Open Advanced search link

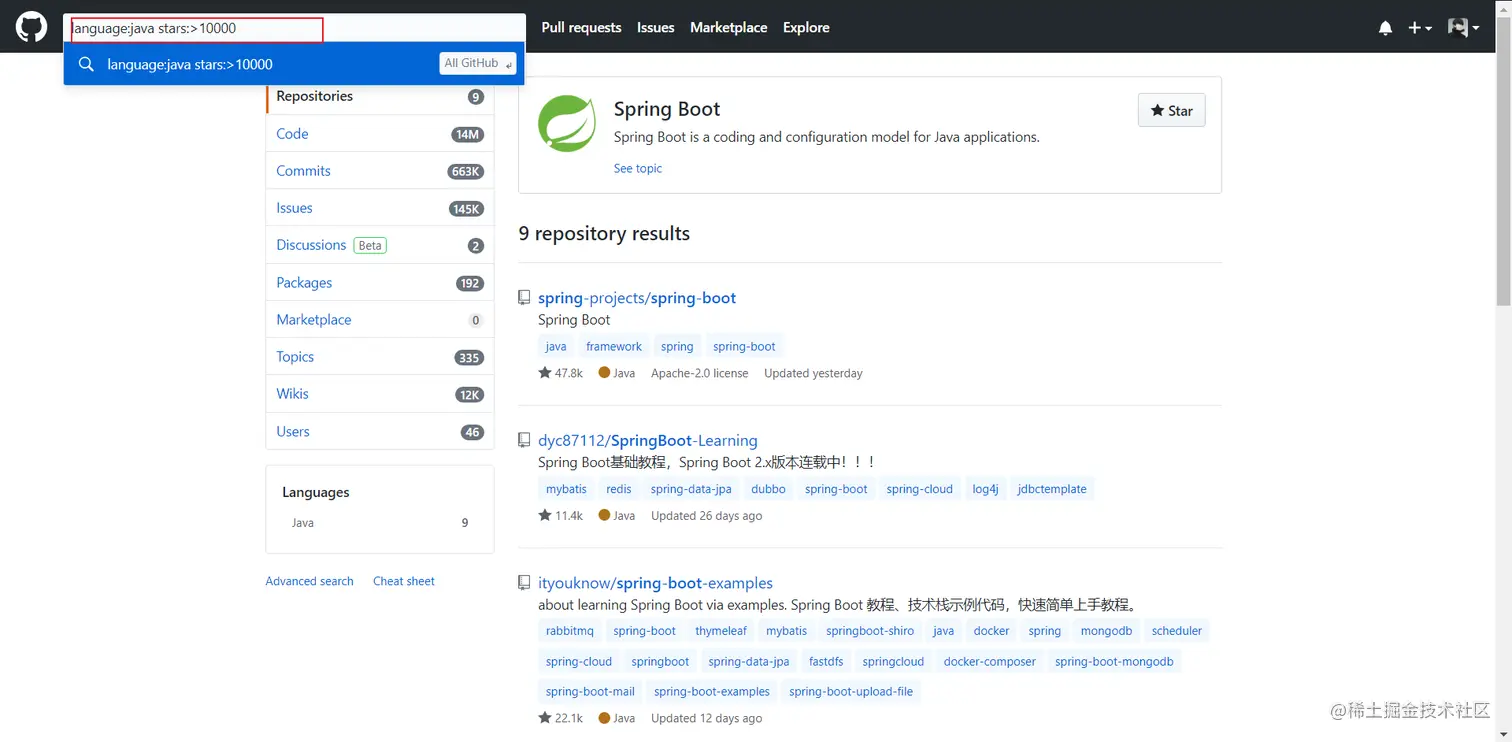pos(309,581)
